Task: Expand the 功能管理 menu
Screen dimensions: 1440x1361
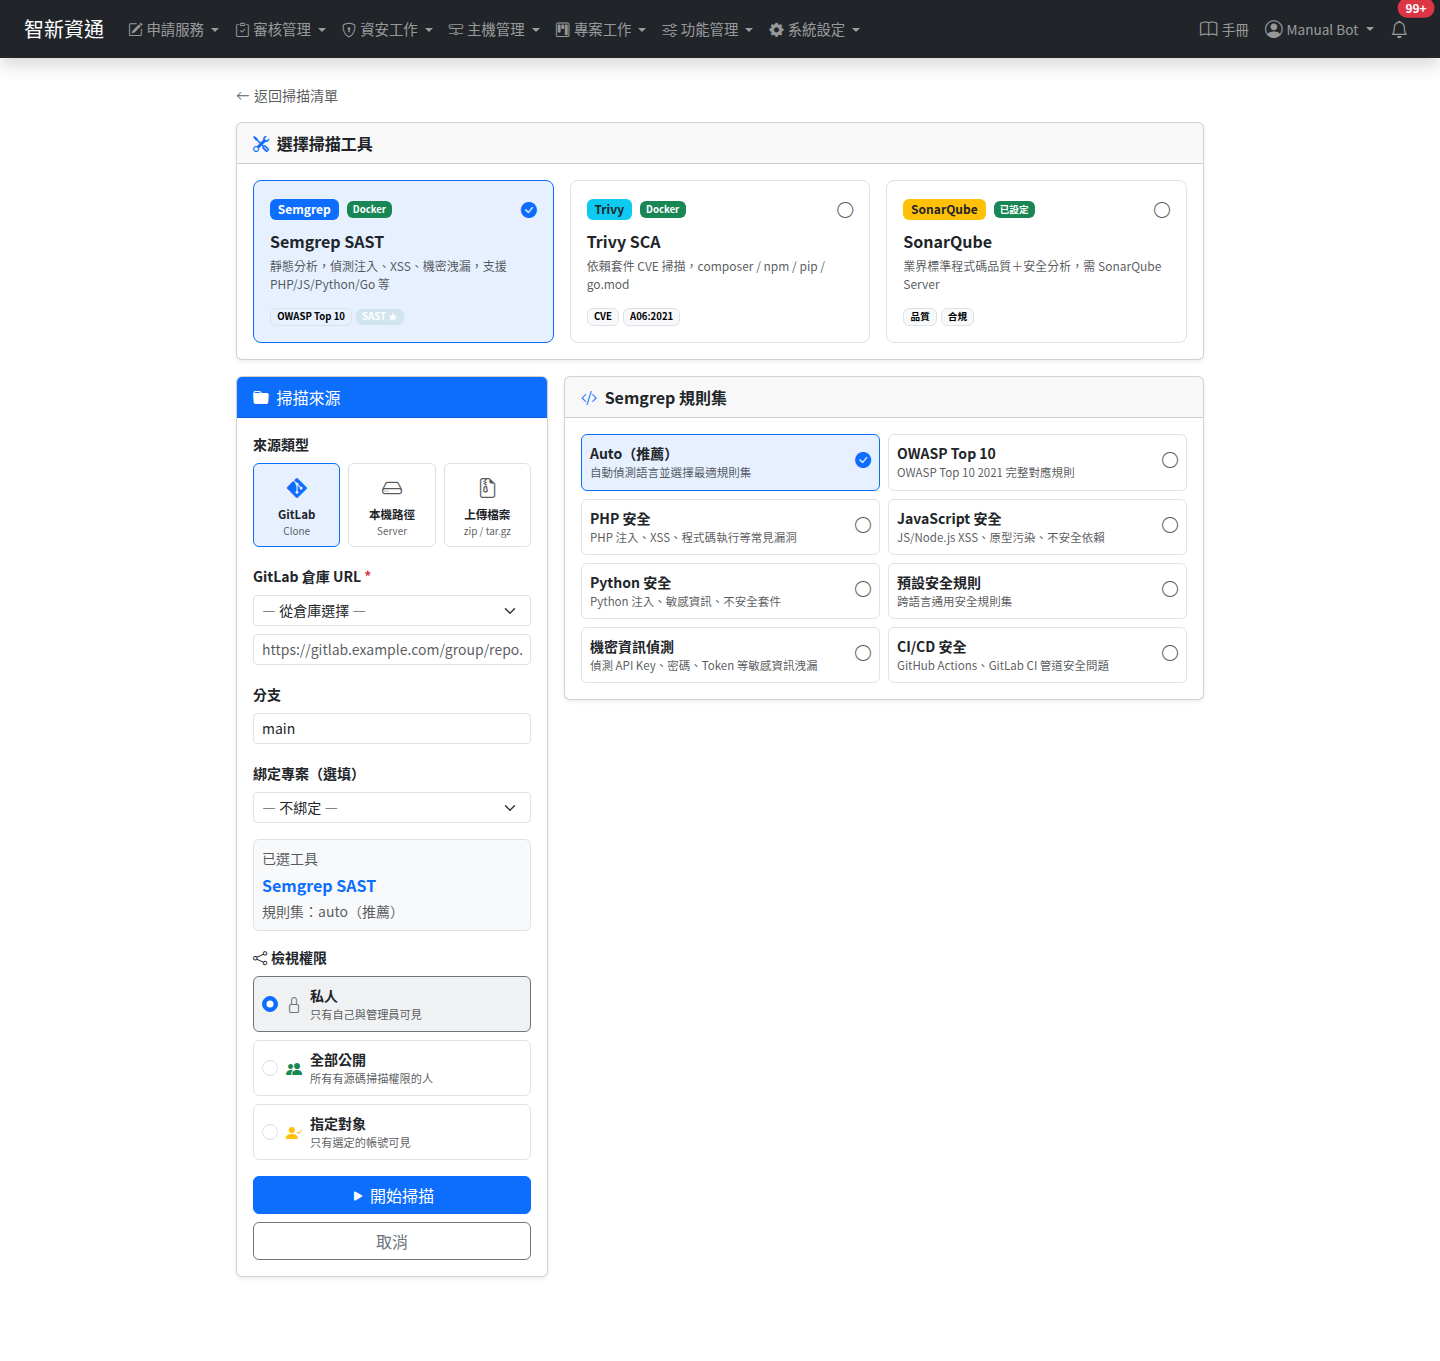Action: point(708,30)
